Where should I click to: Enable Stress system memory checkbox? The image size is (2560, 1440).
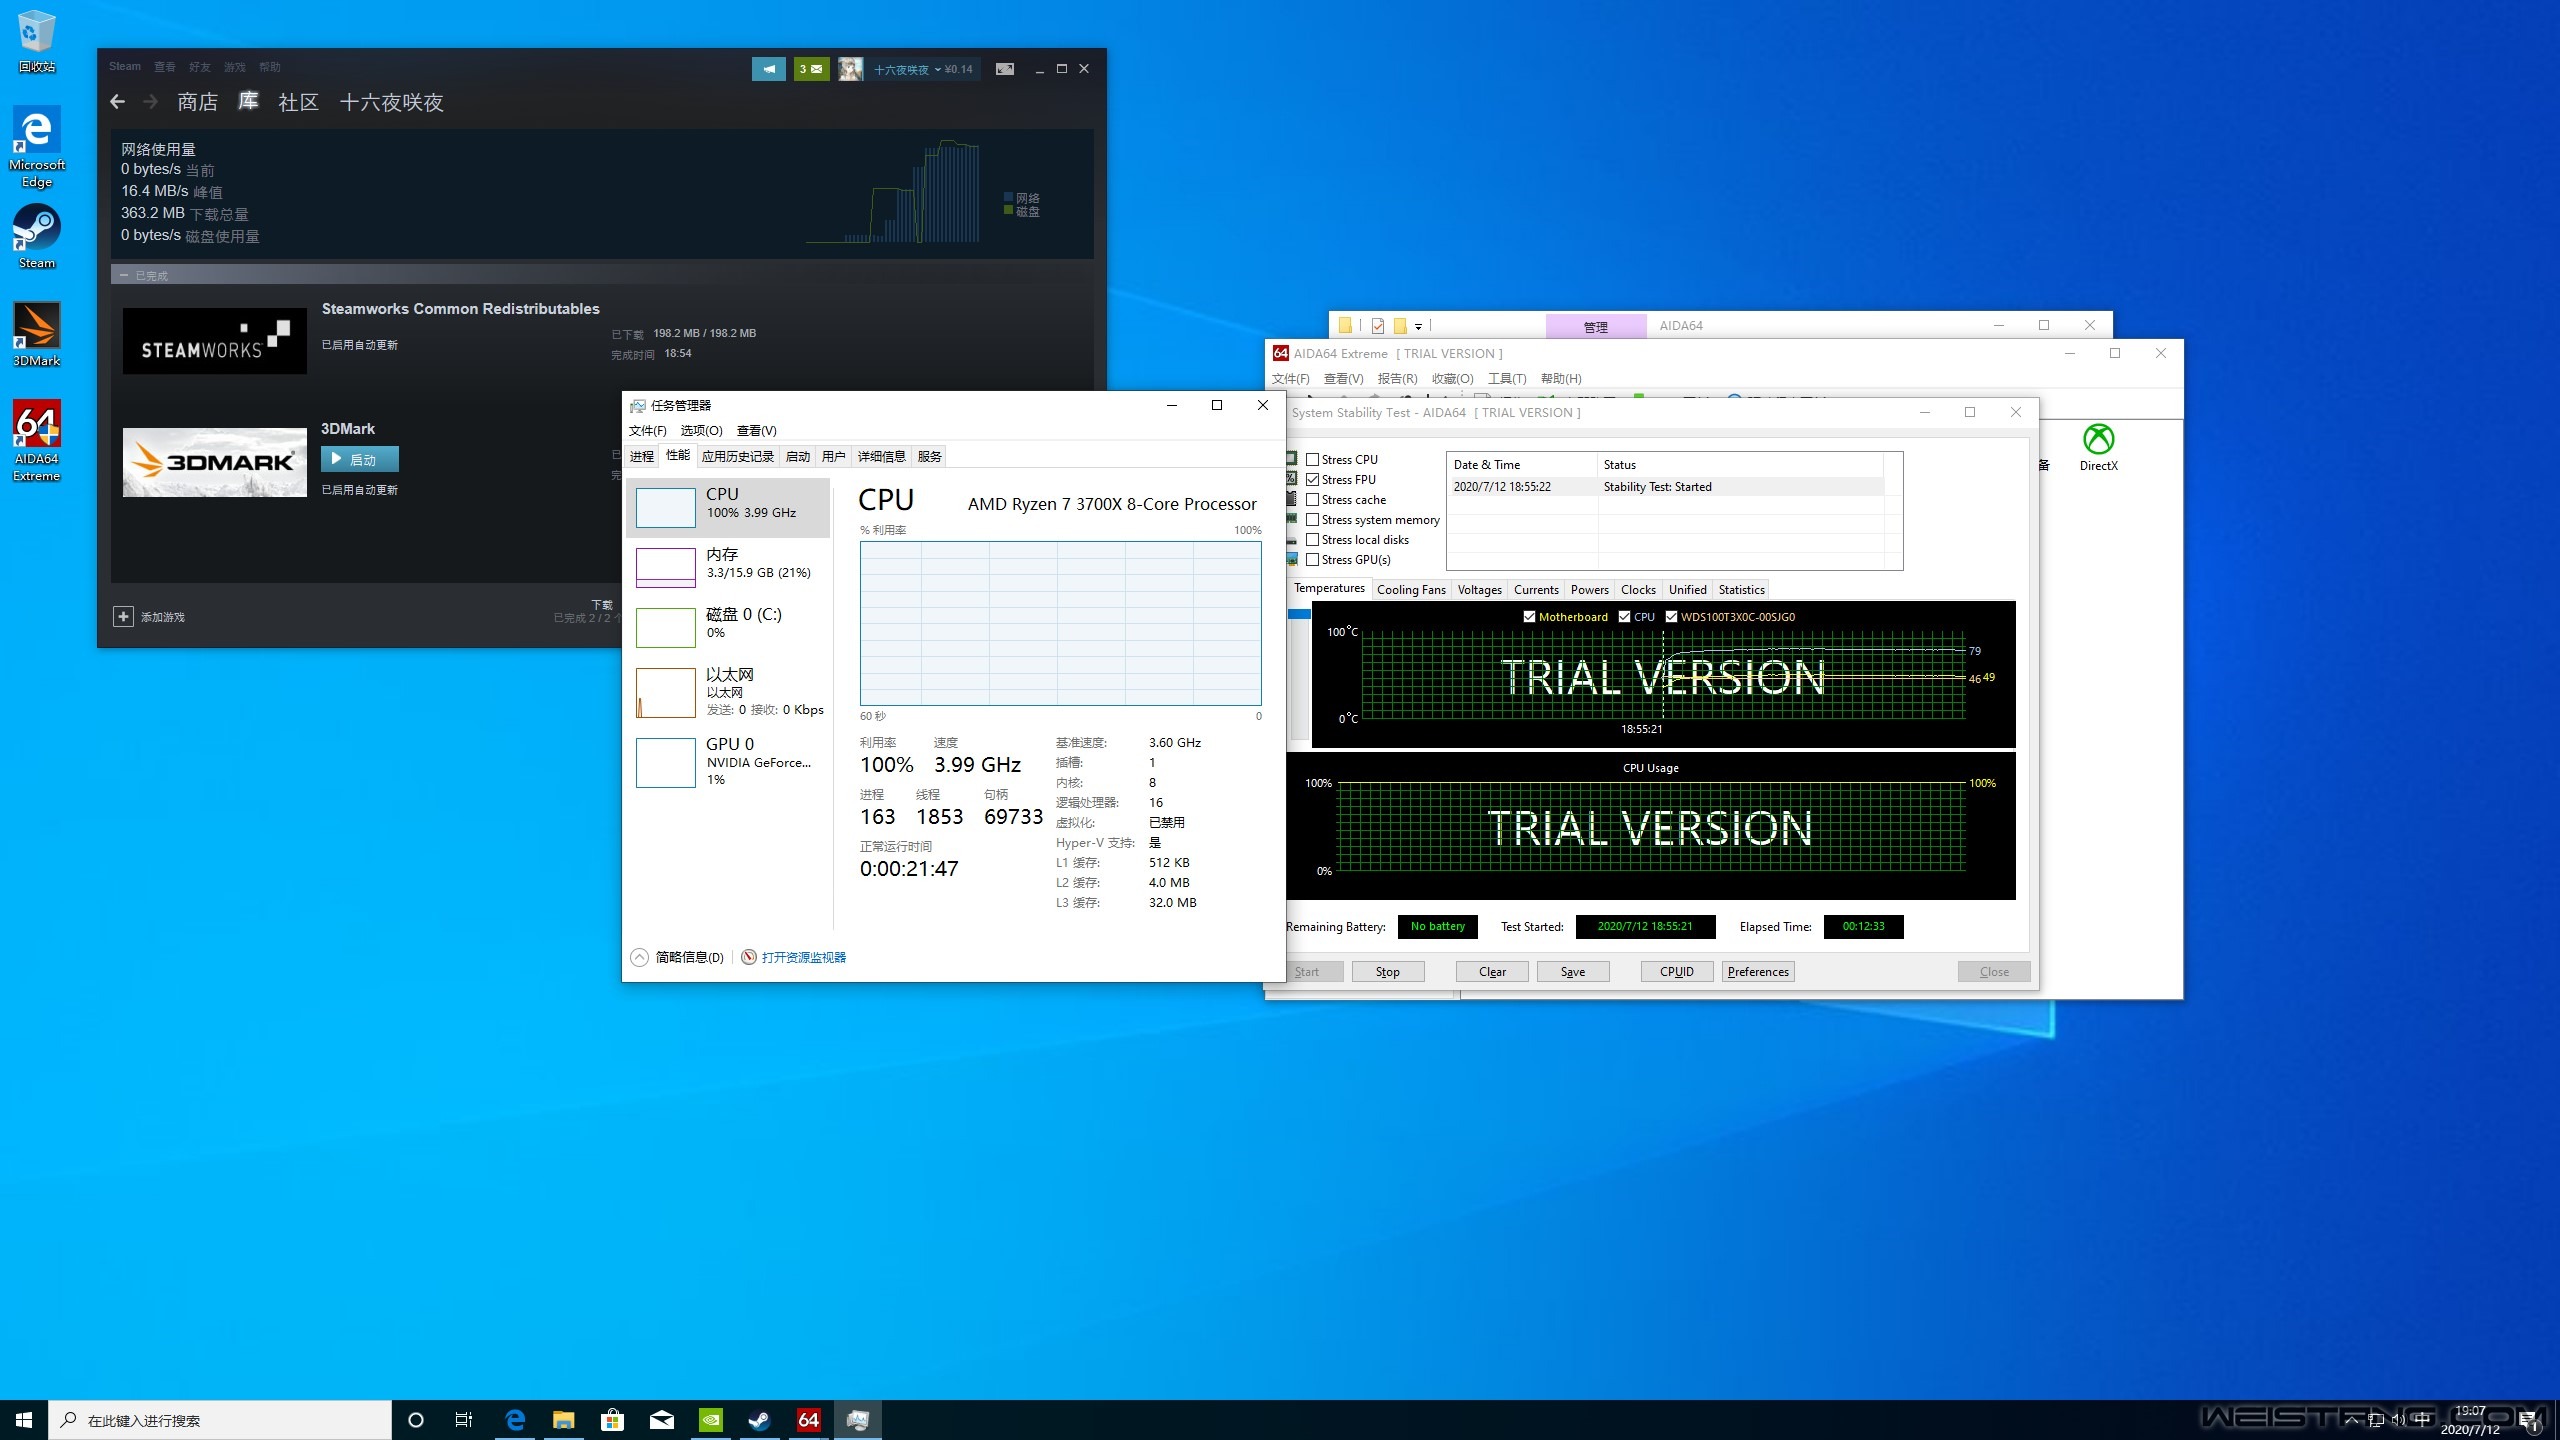[x=1313, y=520]
